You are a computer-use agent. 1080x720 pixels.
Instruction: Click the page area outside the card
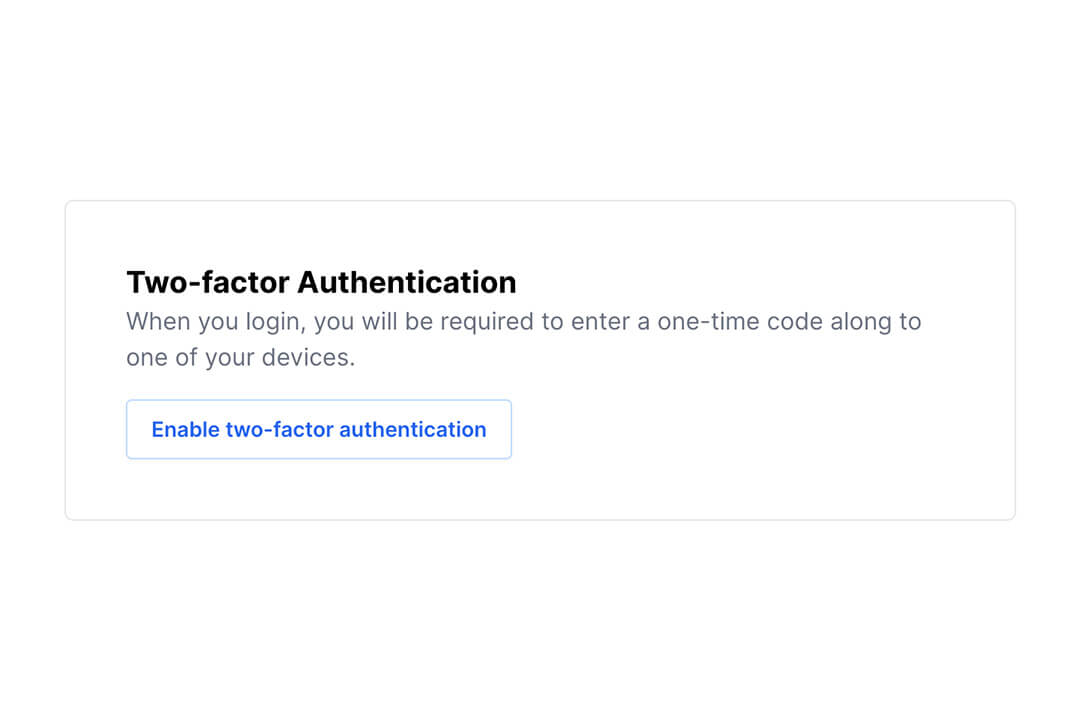[x=540, y=630]
